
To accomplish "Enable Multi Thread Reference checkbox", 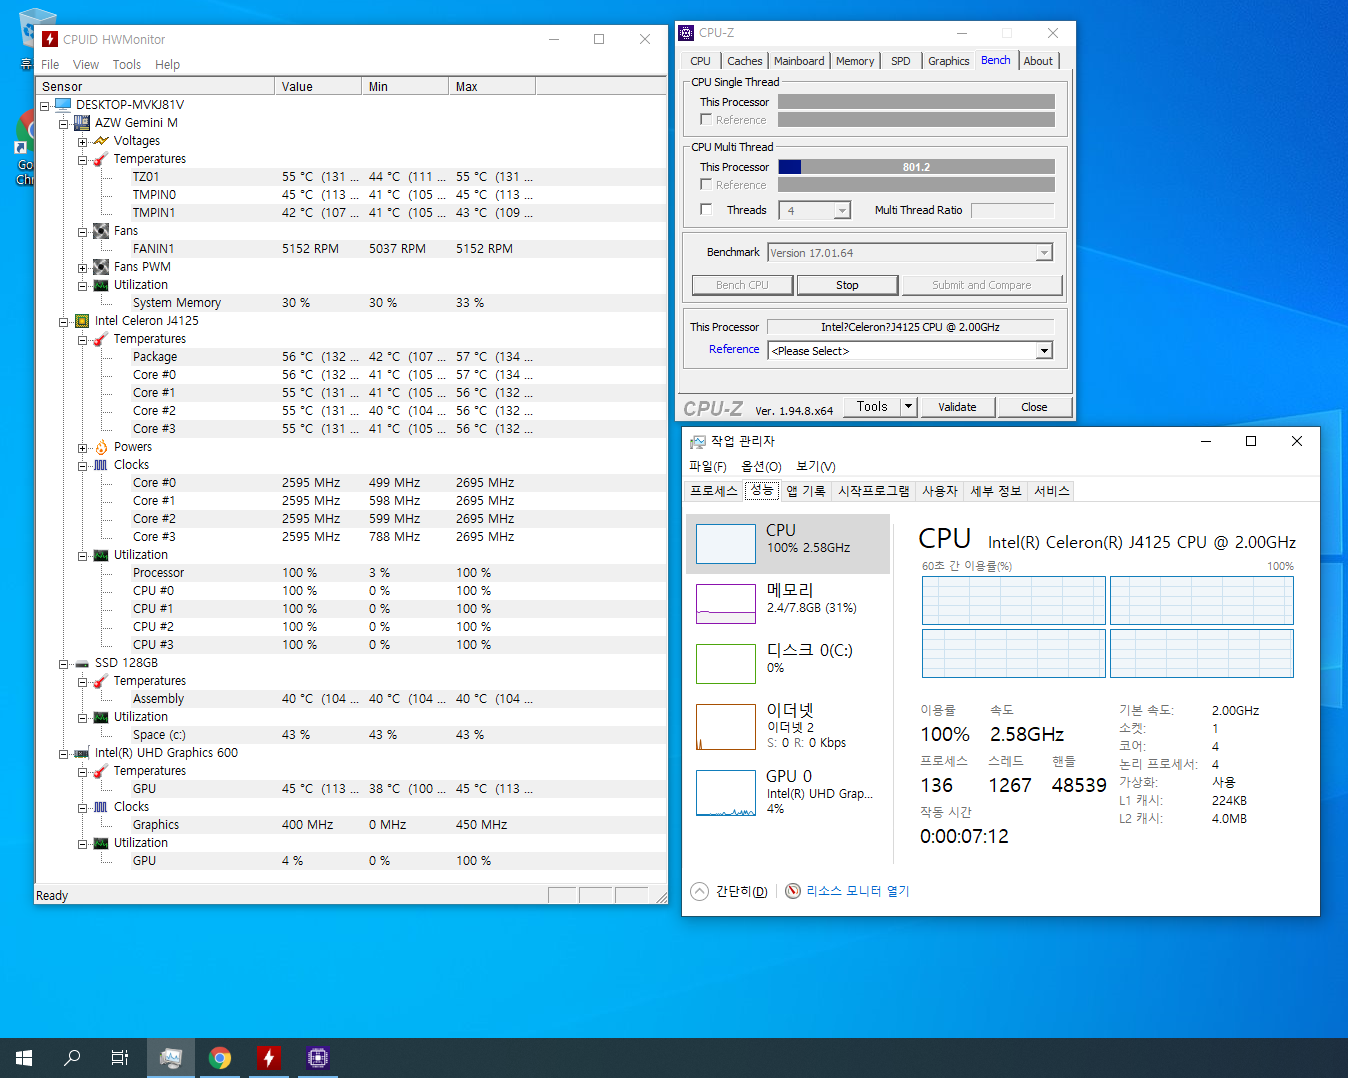I will point(706,185).
